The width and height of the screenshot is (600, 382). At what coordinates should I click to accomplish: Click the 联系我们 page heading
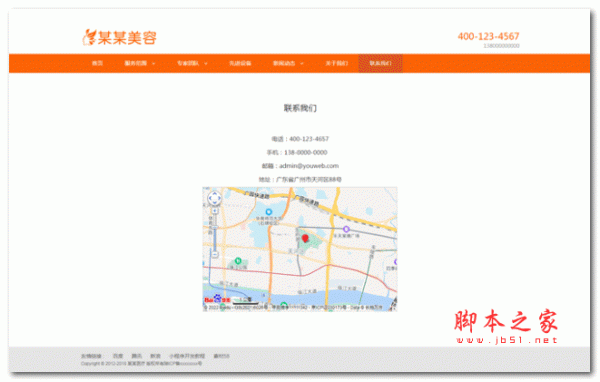pos(300,108)
